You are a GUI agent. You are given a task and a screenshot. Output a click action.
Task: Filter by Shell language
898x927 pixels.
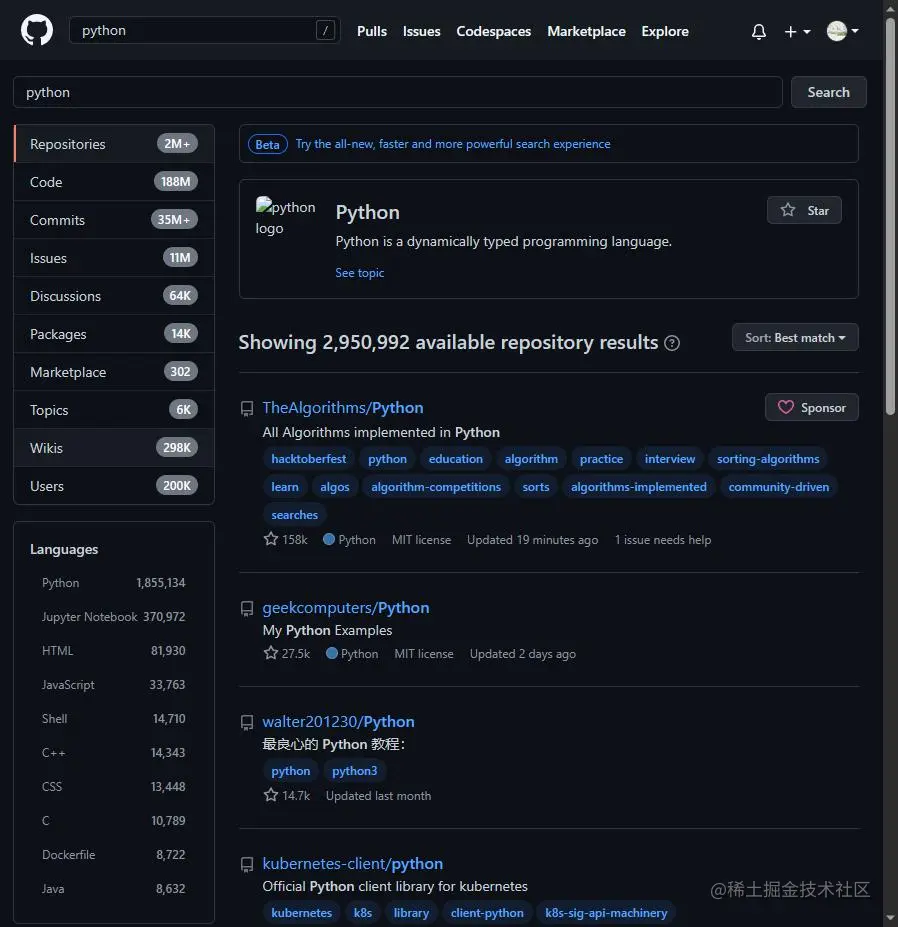[114, 719]
